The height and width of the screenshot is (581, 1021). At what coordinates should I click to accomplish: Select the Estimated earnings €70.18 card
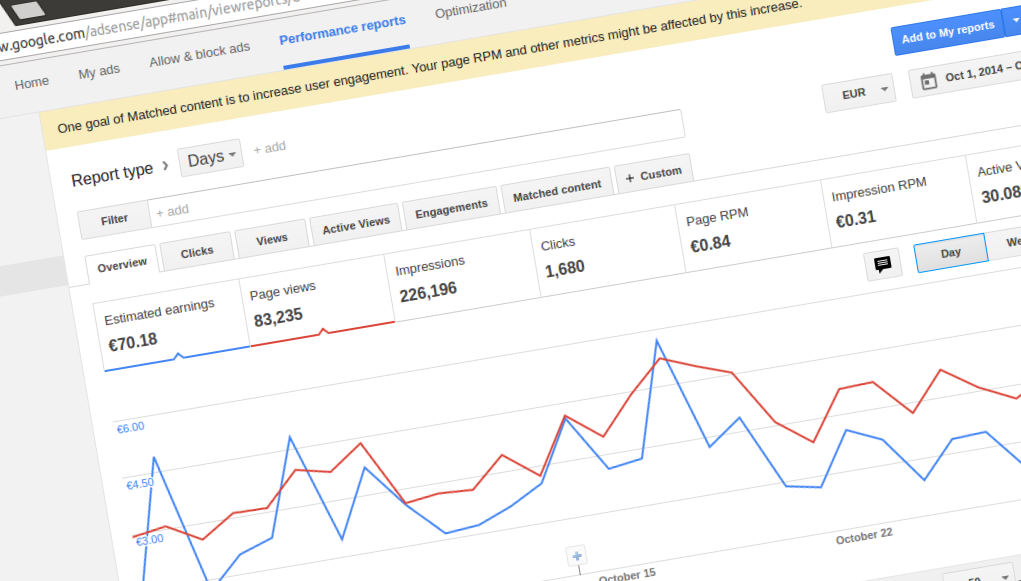[x=171, y=326]
